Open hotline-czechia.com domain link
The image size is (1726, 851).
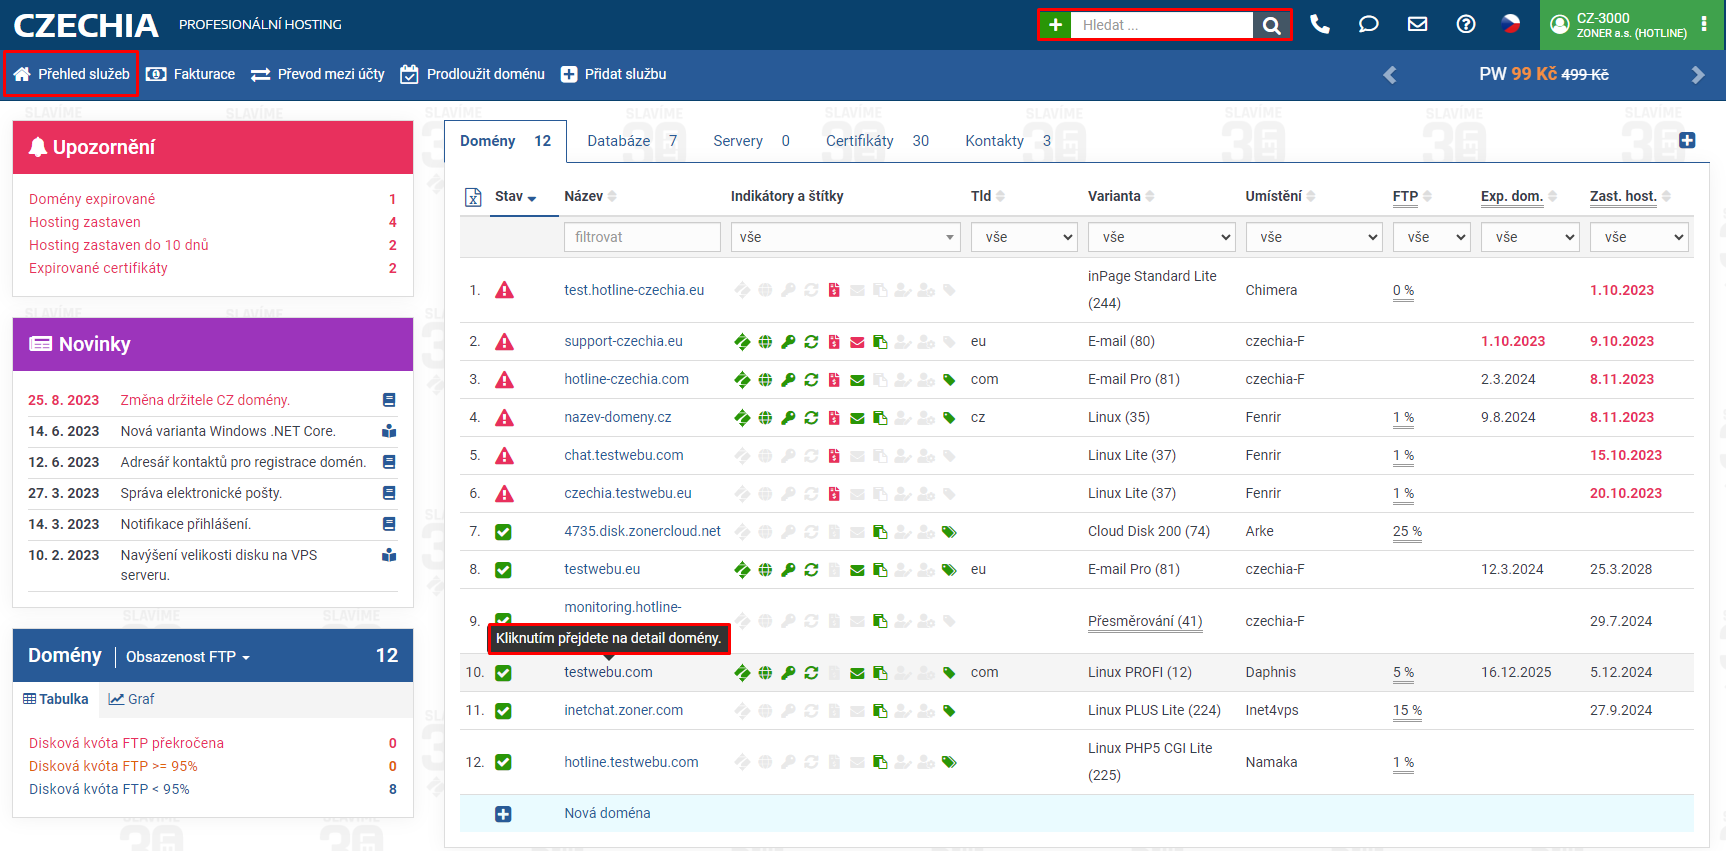click(x=626, y=380)
